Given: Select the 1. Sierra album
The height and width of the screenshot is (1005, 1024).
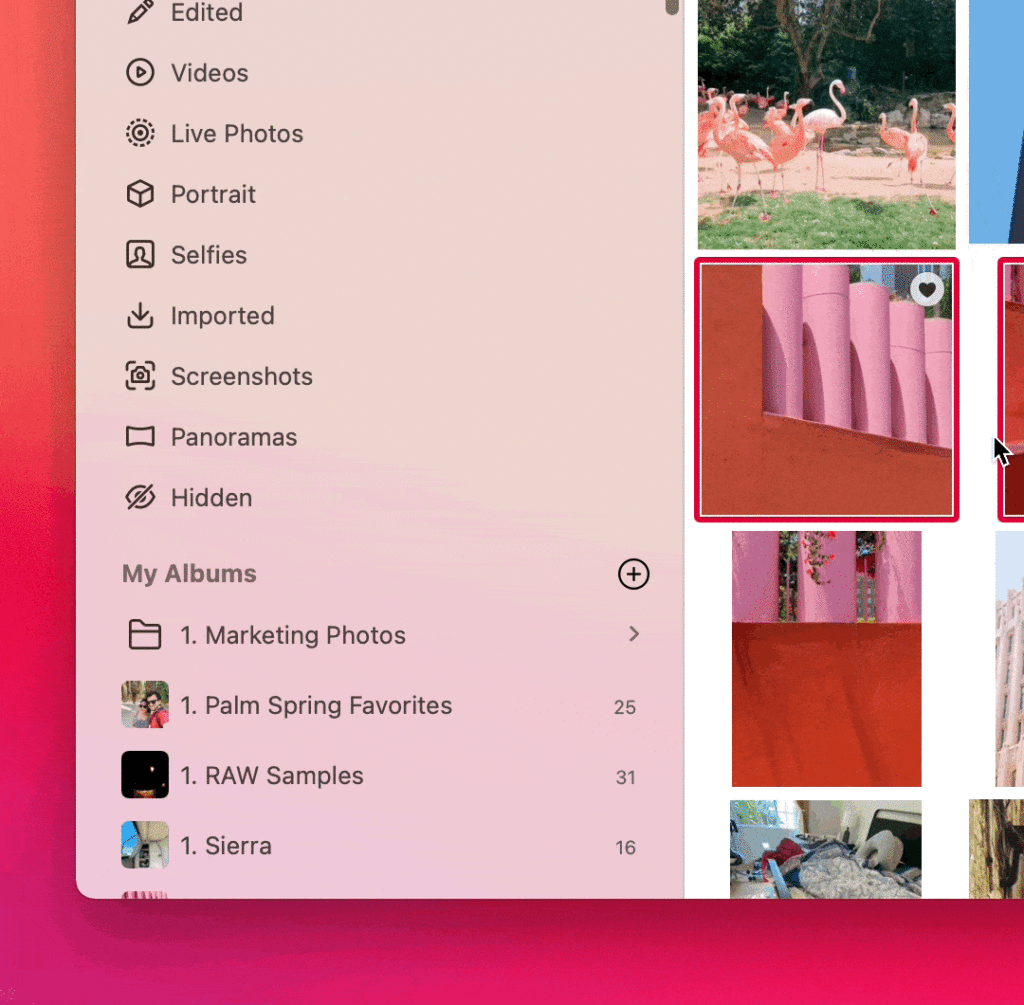Looking at the screenshot, I should (x=226, y=846).
